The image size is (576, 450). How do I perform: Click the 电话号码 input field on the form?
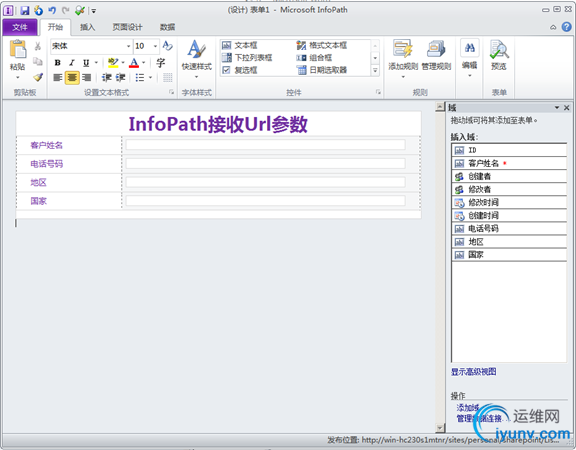pyautogui.click(x=265, y=163)
